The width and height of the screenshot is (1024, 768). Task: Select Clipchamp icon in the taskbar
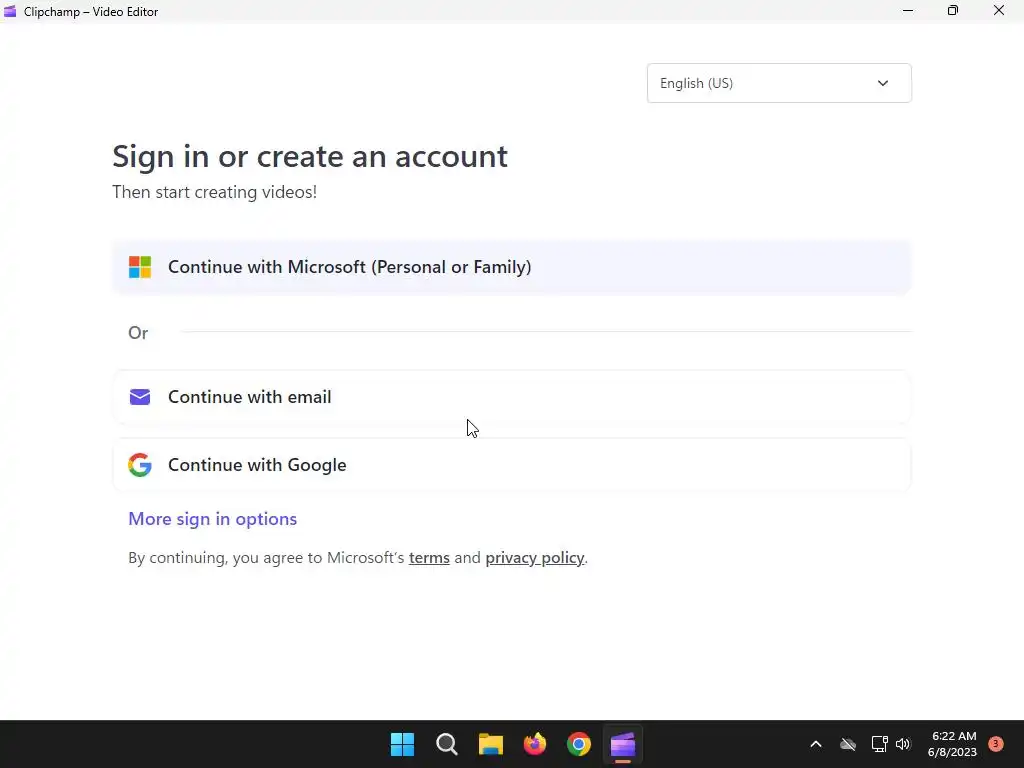coord(623,744)
